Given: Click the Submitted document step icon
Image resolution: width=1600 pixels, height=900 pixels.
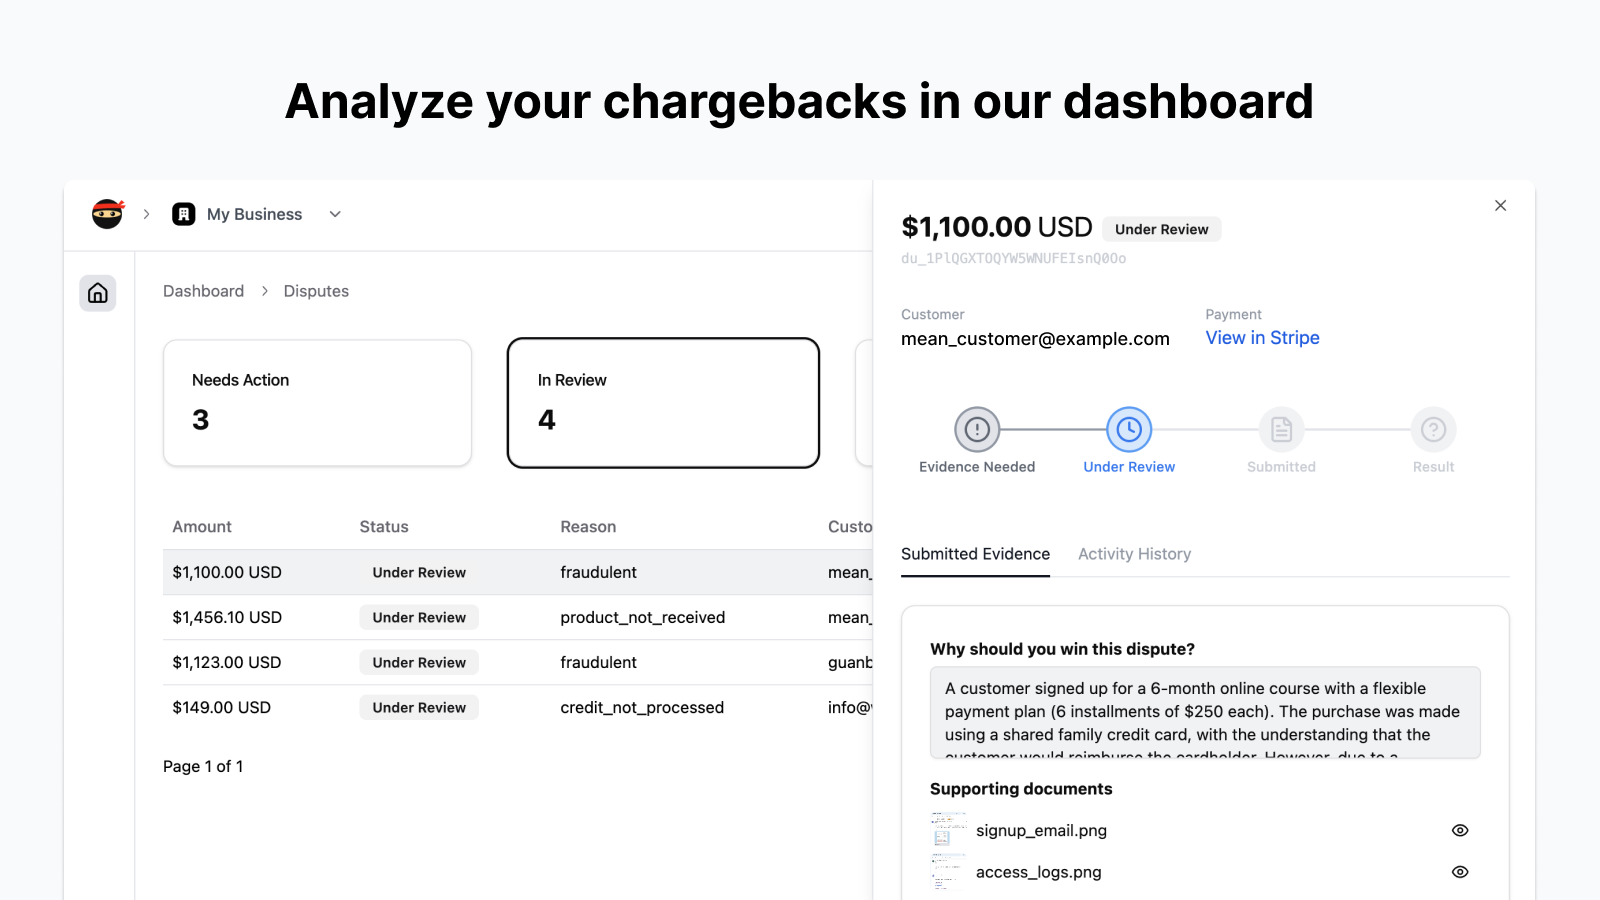Looking at the screenshot, I should pyautogui.click(x=1281, y=430).
